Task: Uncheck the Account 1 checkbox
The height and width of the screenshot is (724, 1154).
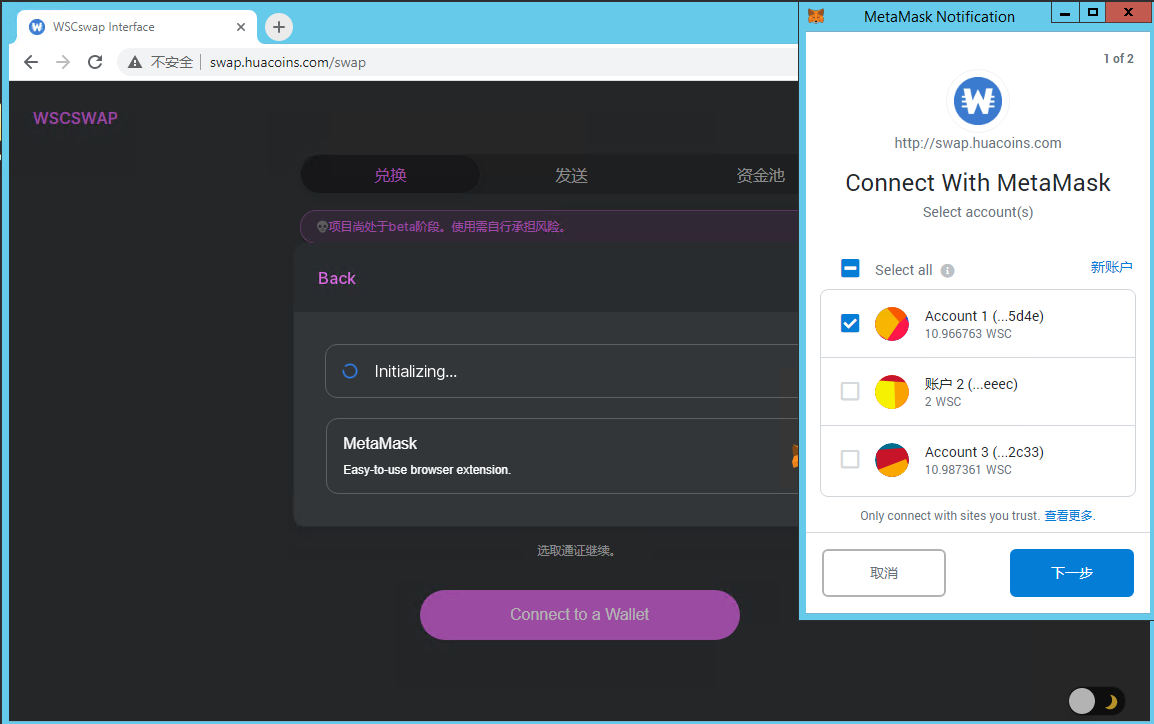Action: click(850, 323)
